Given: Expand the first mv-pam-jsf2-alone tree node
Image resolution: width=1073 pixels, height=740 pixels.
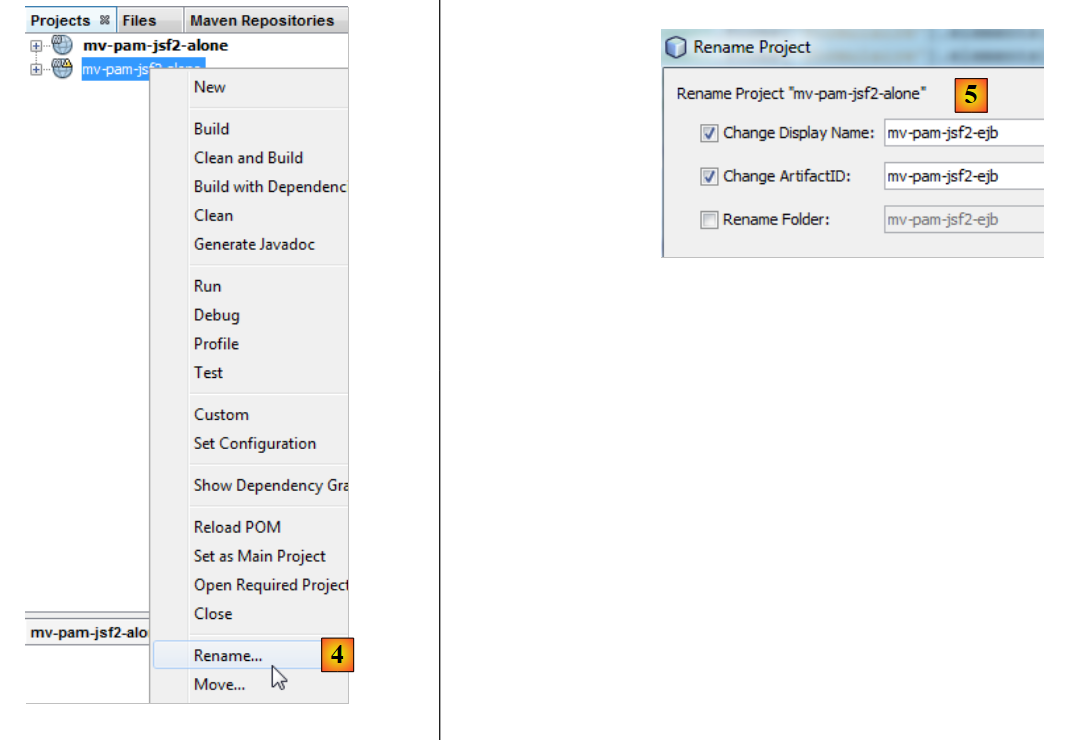Looking at the screenshot, I should click(x=37, y=45).
